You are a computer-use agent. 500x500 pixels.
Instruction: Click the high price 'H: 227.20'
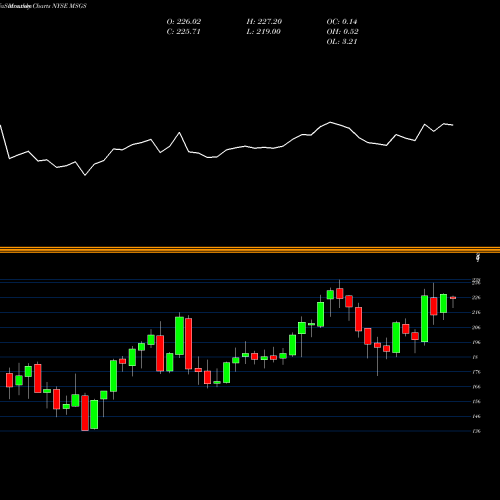pyautogui.click(x=264, y=22)
